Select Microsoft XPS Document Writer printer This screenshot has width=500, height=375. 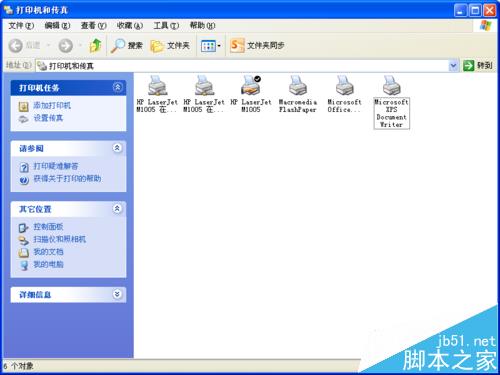point(391,102)
